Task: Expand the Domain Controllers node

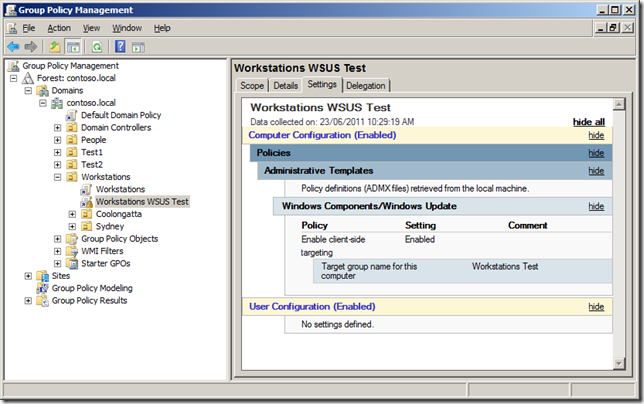Action: (58, 128)
